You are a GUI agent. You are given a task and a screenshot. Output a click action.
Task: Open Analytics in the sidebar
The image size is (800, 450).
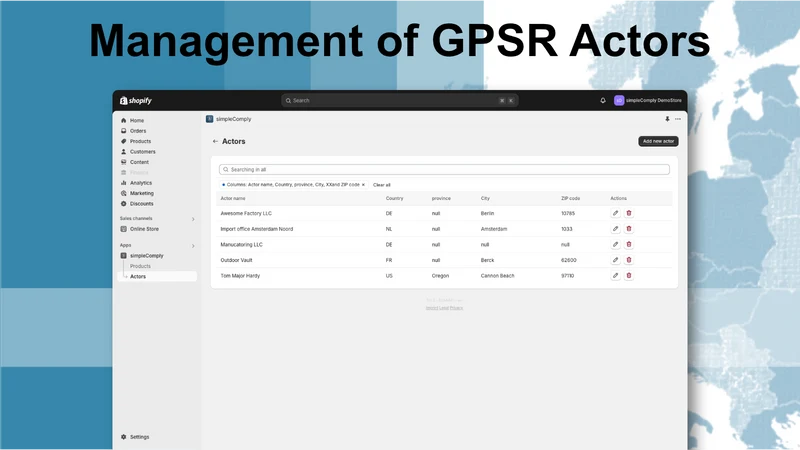[141, 183]
